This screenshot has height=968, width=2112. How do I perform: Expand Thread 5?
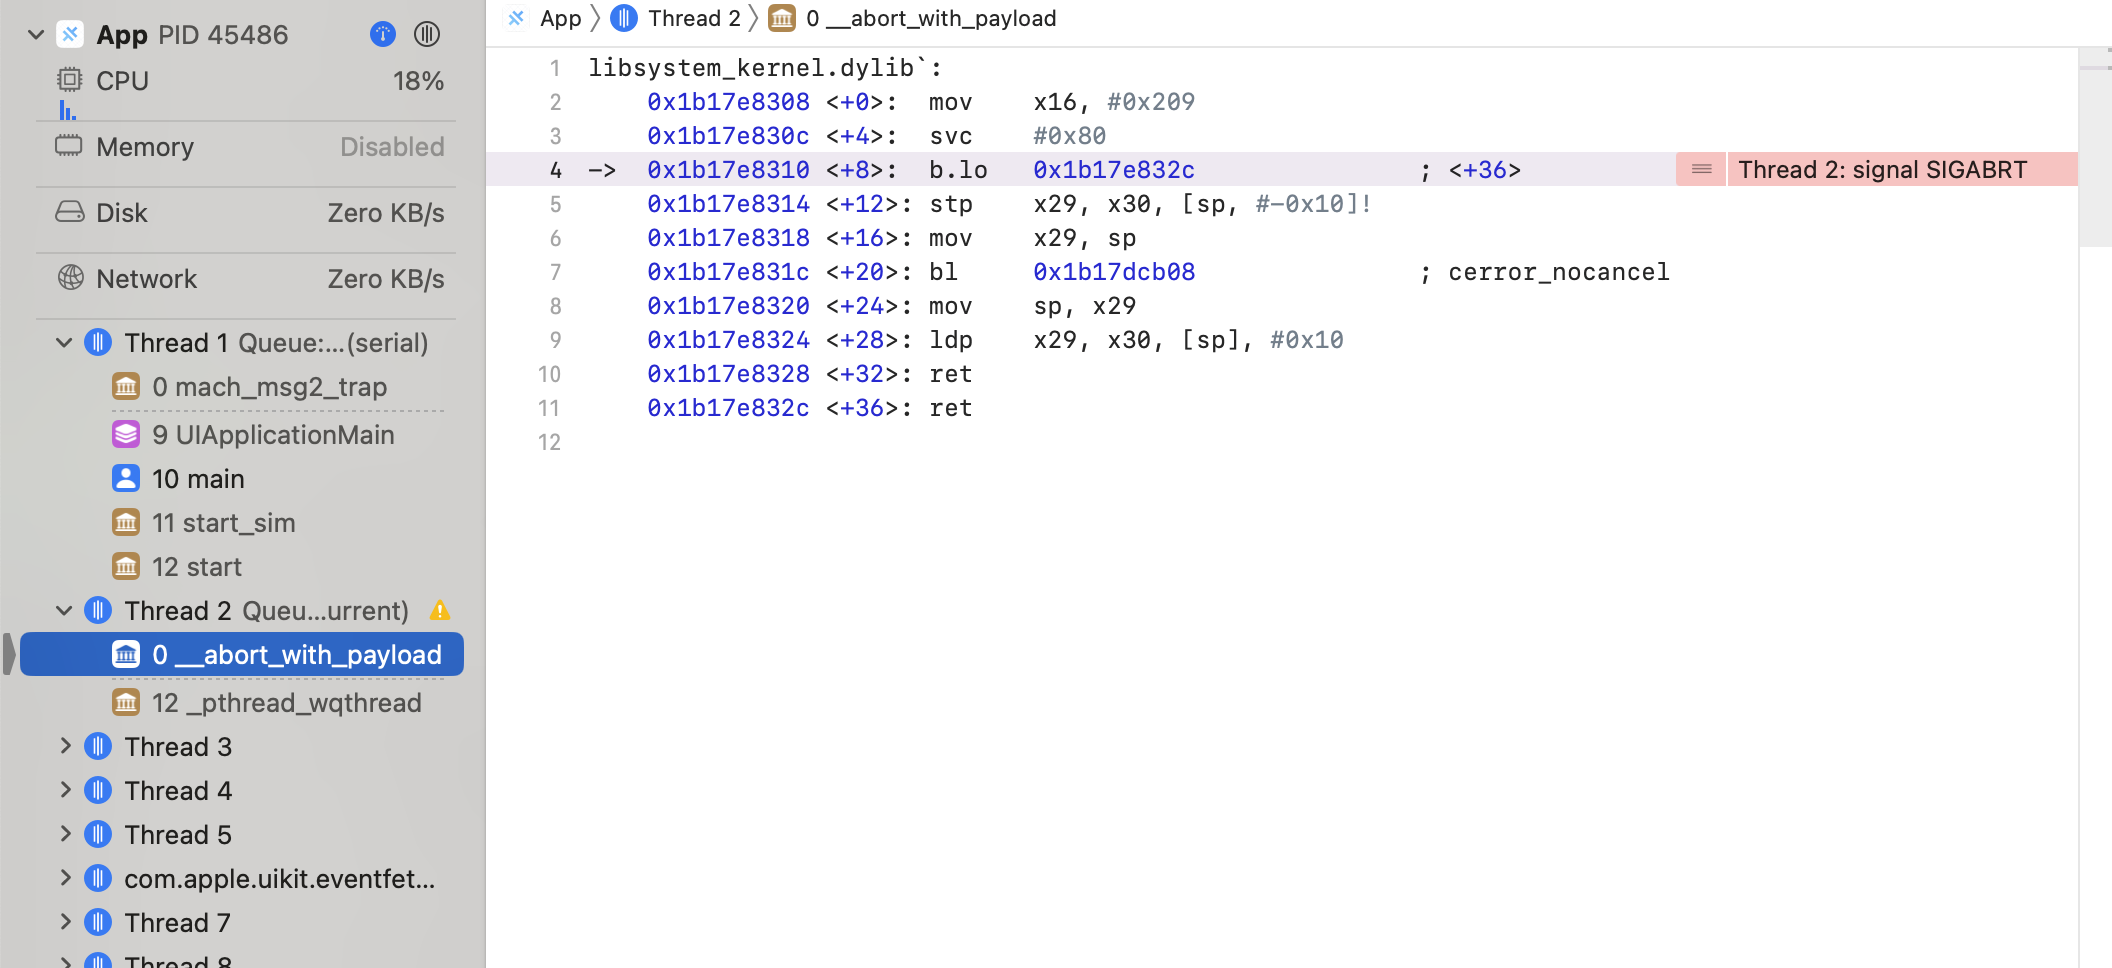pos(65,834)
